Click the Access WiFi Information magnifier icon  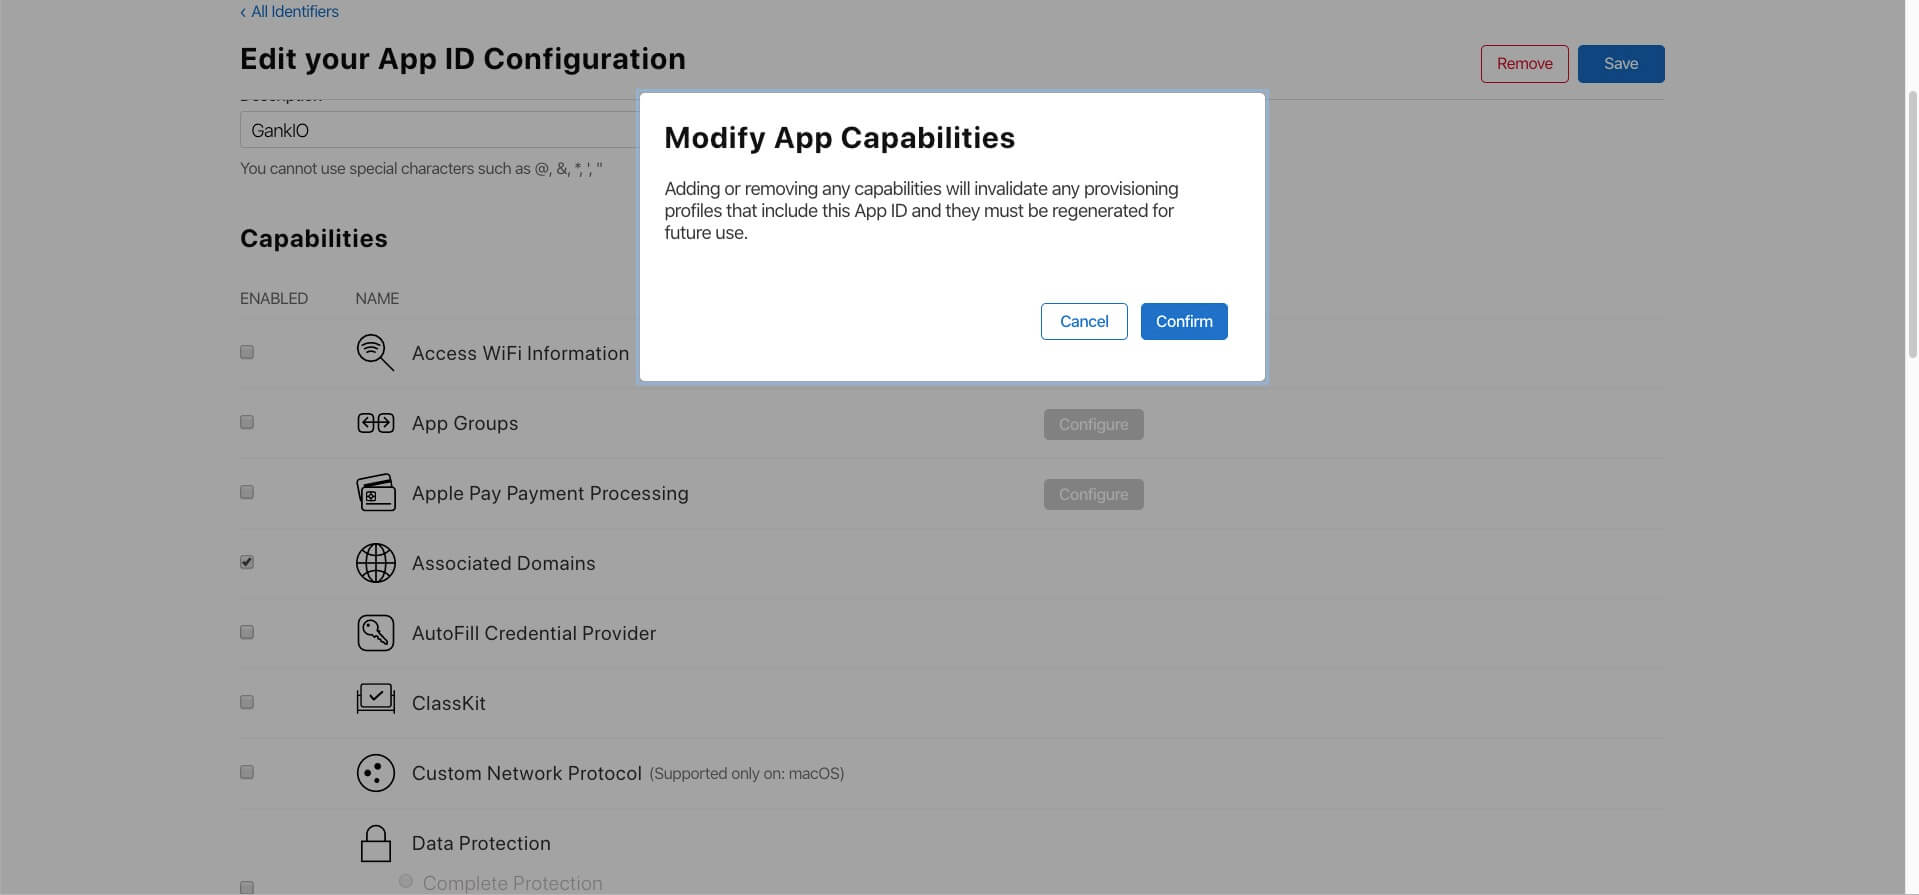tap(375, 353)
